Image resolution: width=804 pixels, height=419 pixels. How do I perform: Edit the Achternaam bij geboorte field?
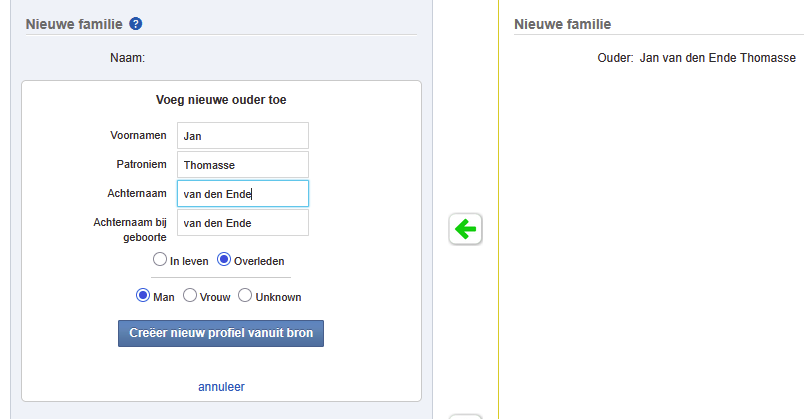(x=242, y=222)
